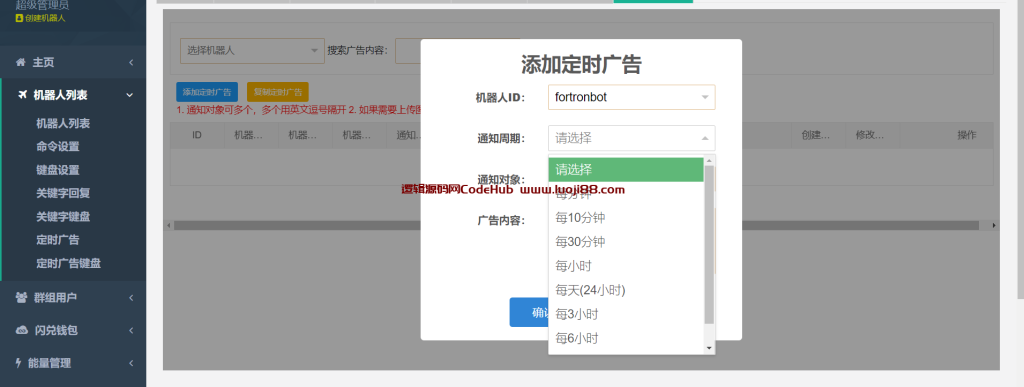This screenshot has width=1024, height=387.
Task: Click the home icon beside 主页
Action: (20, 62)
